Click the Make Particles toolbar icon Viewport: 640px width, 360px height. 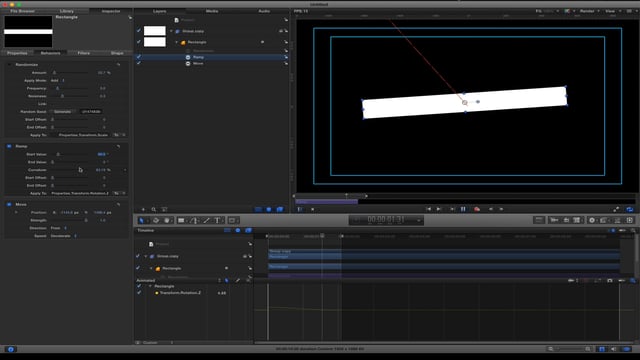(x=618, y=220)
